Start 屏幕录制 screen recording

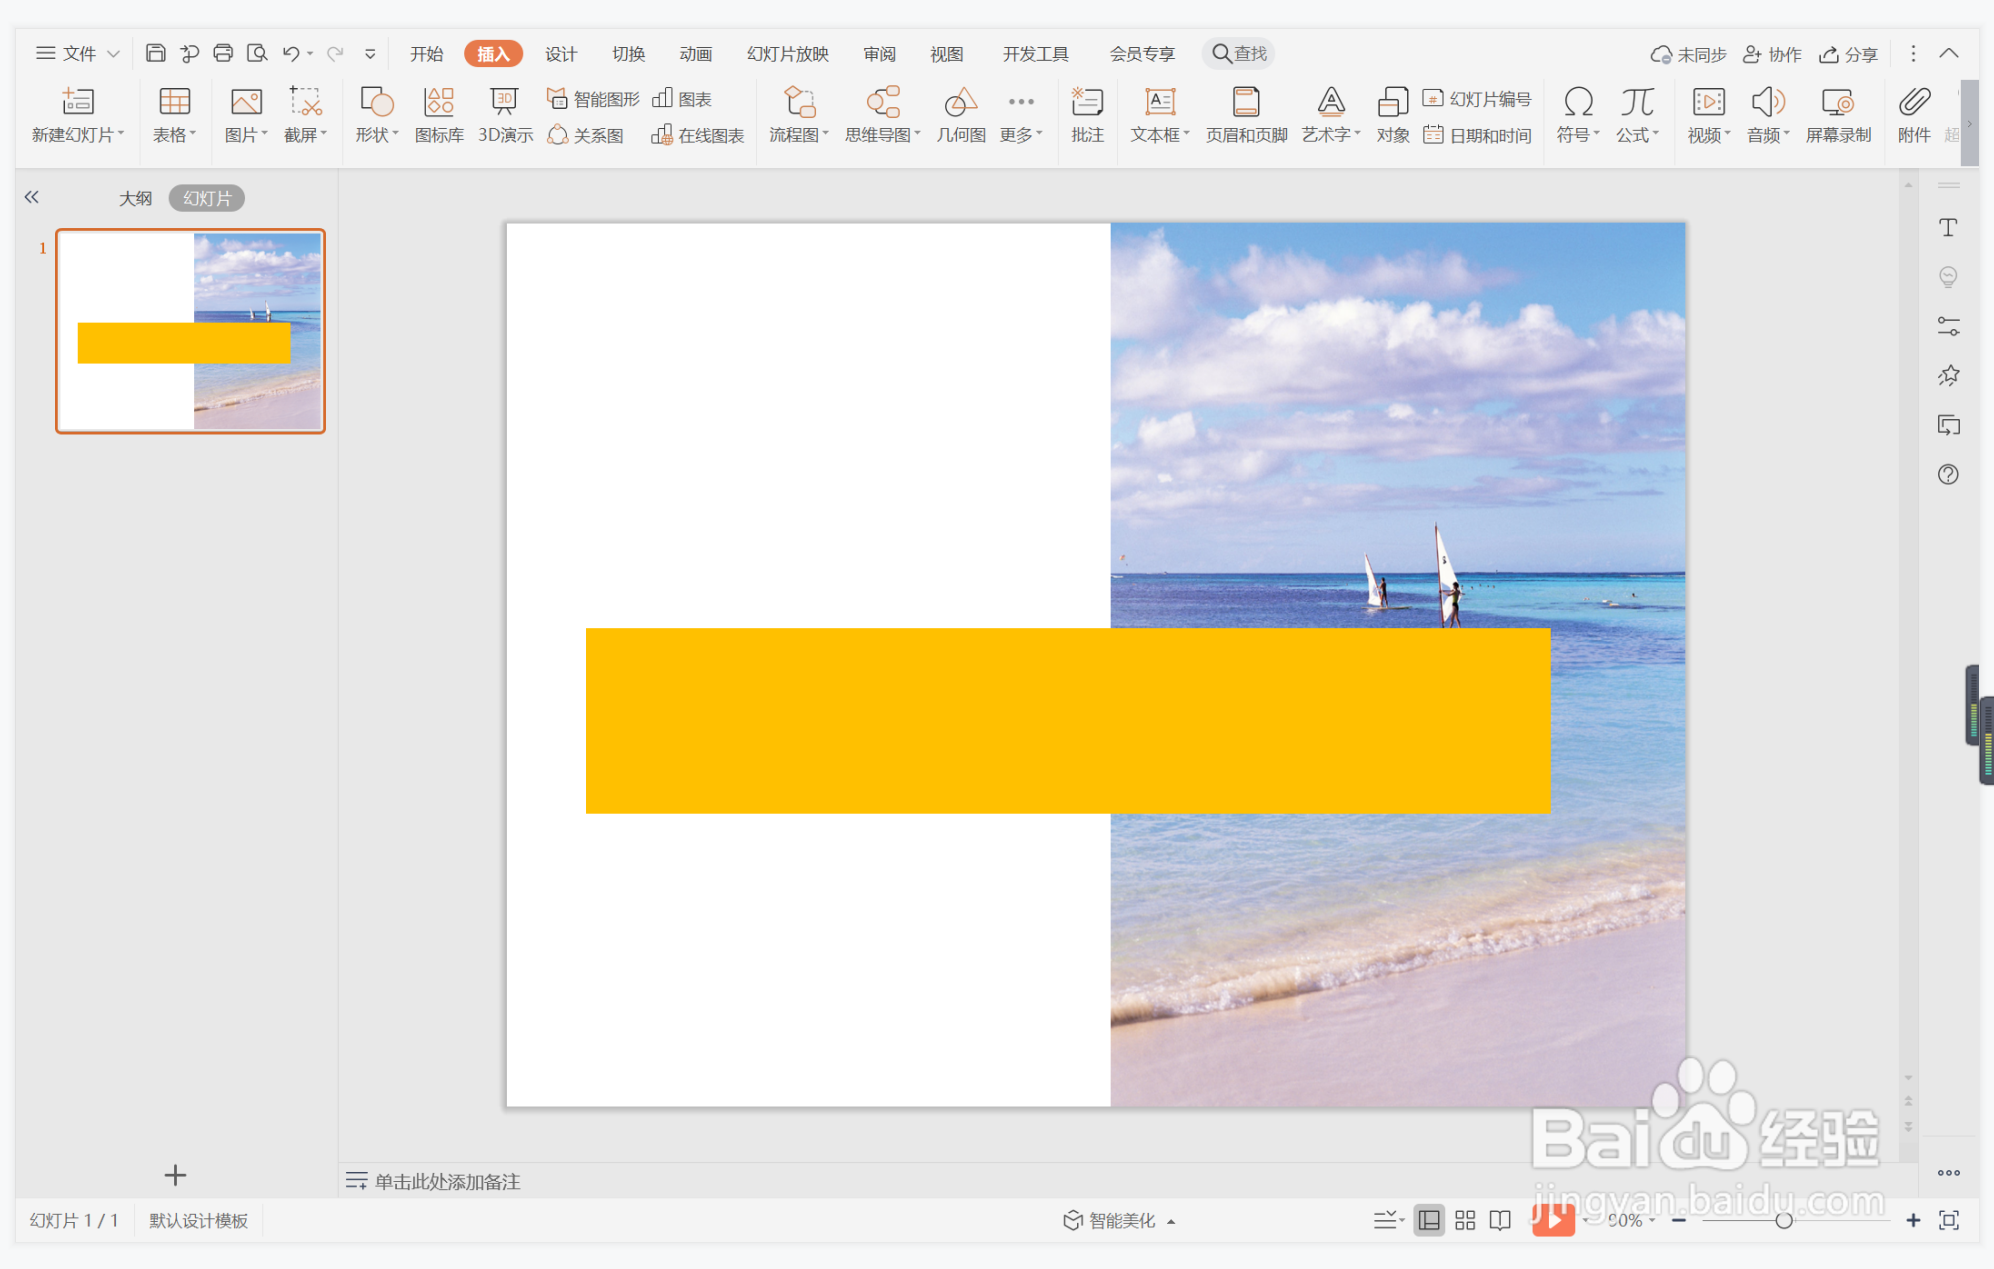[x=1838, y=115]
